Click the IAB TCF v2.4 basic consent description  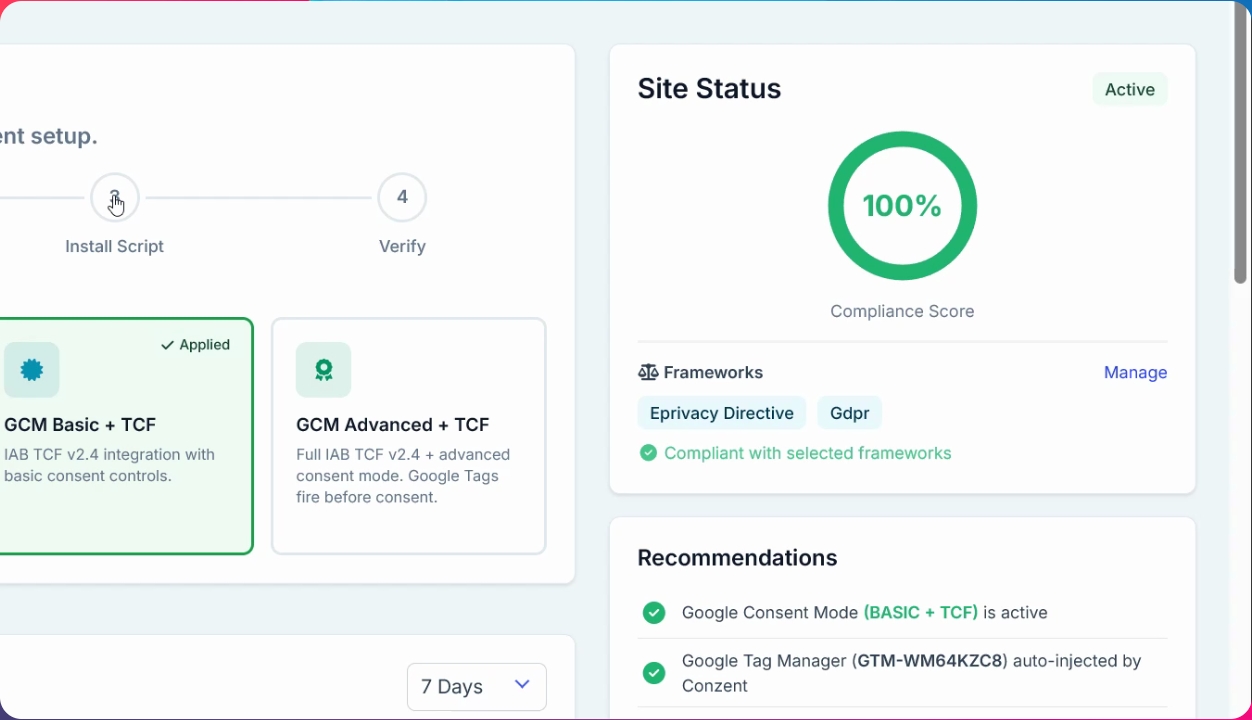(110, 465)
